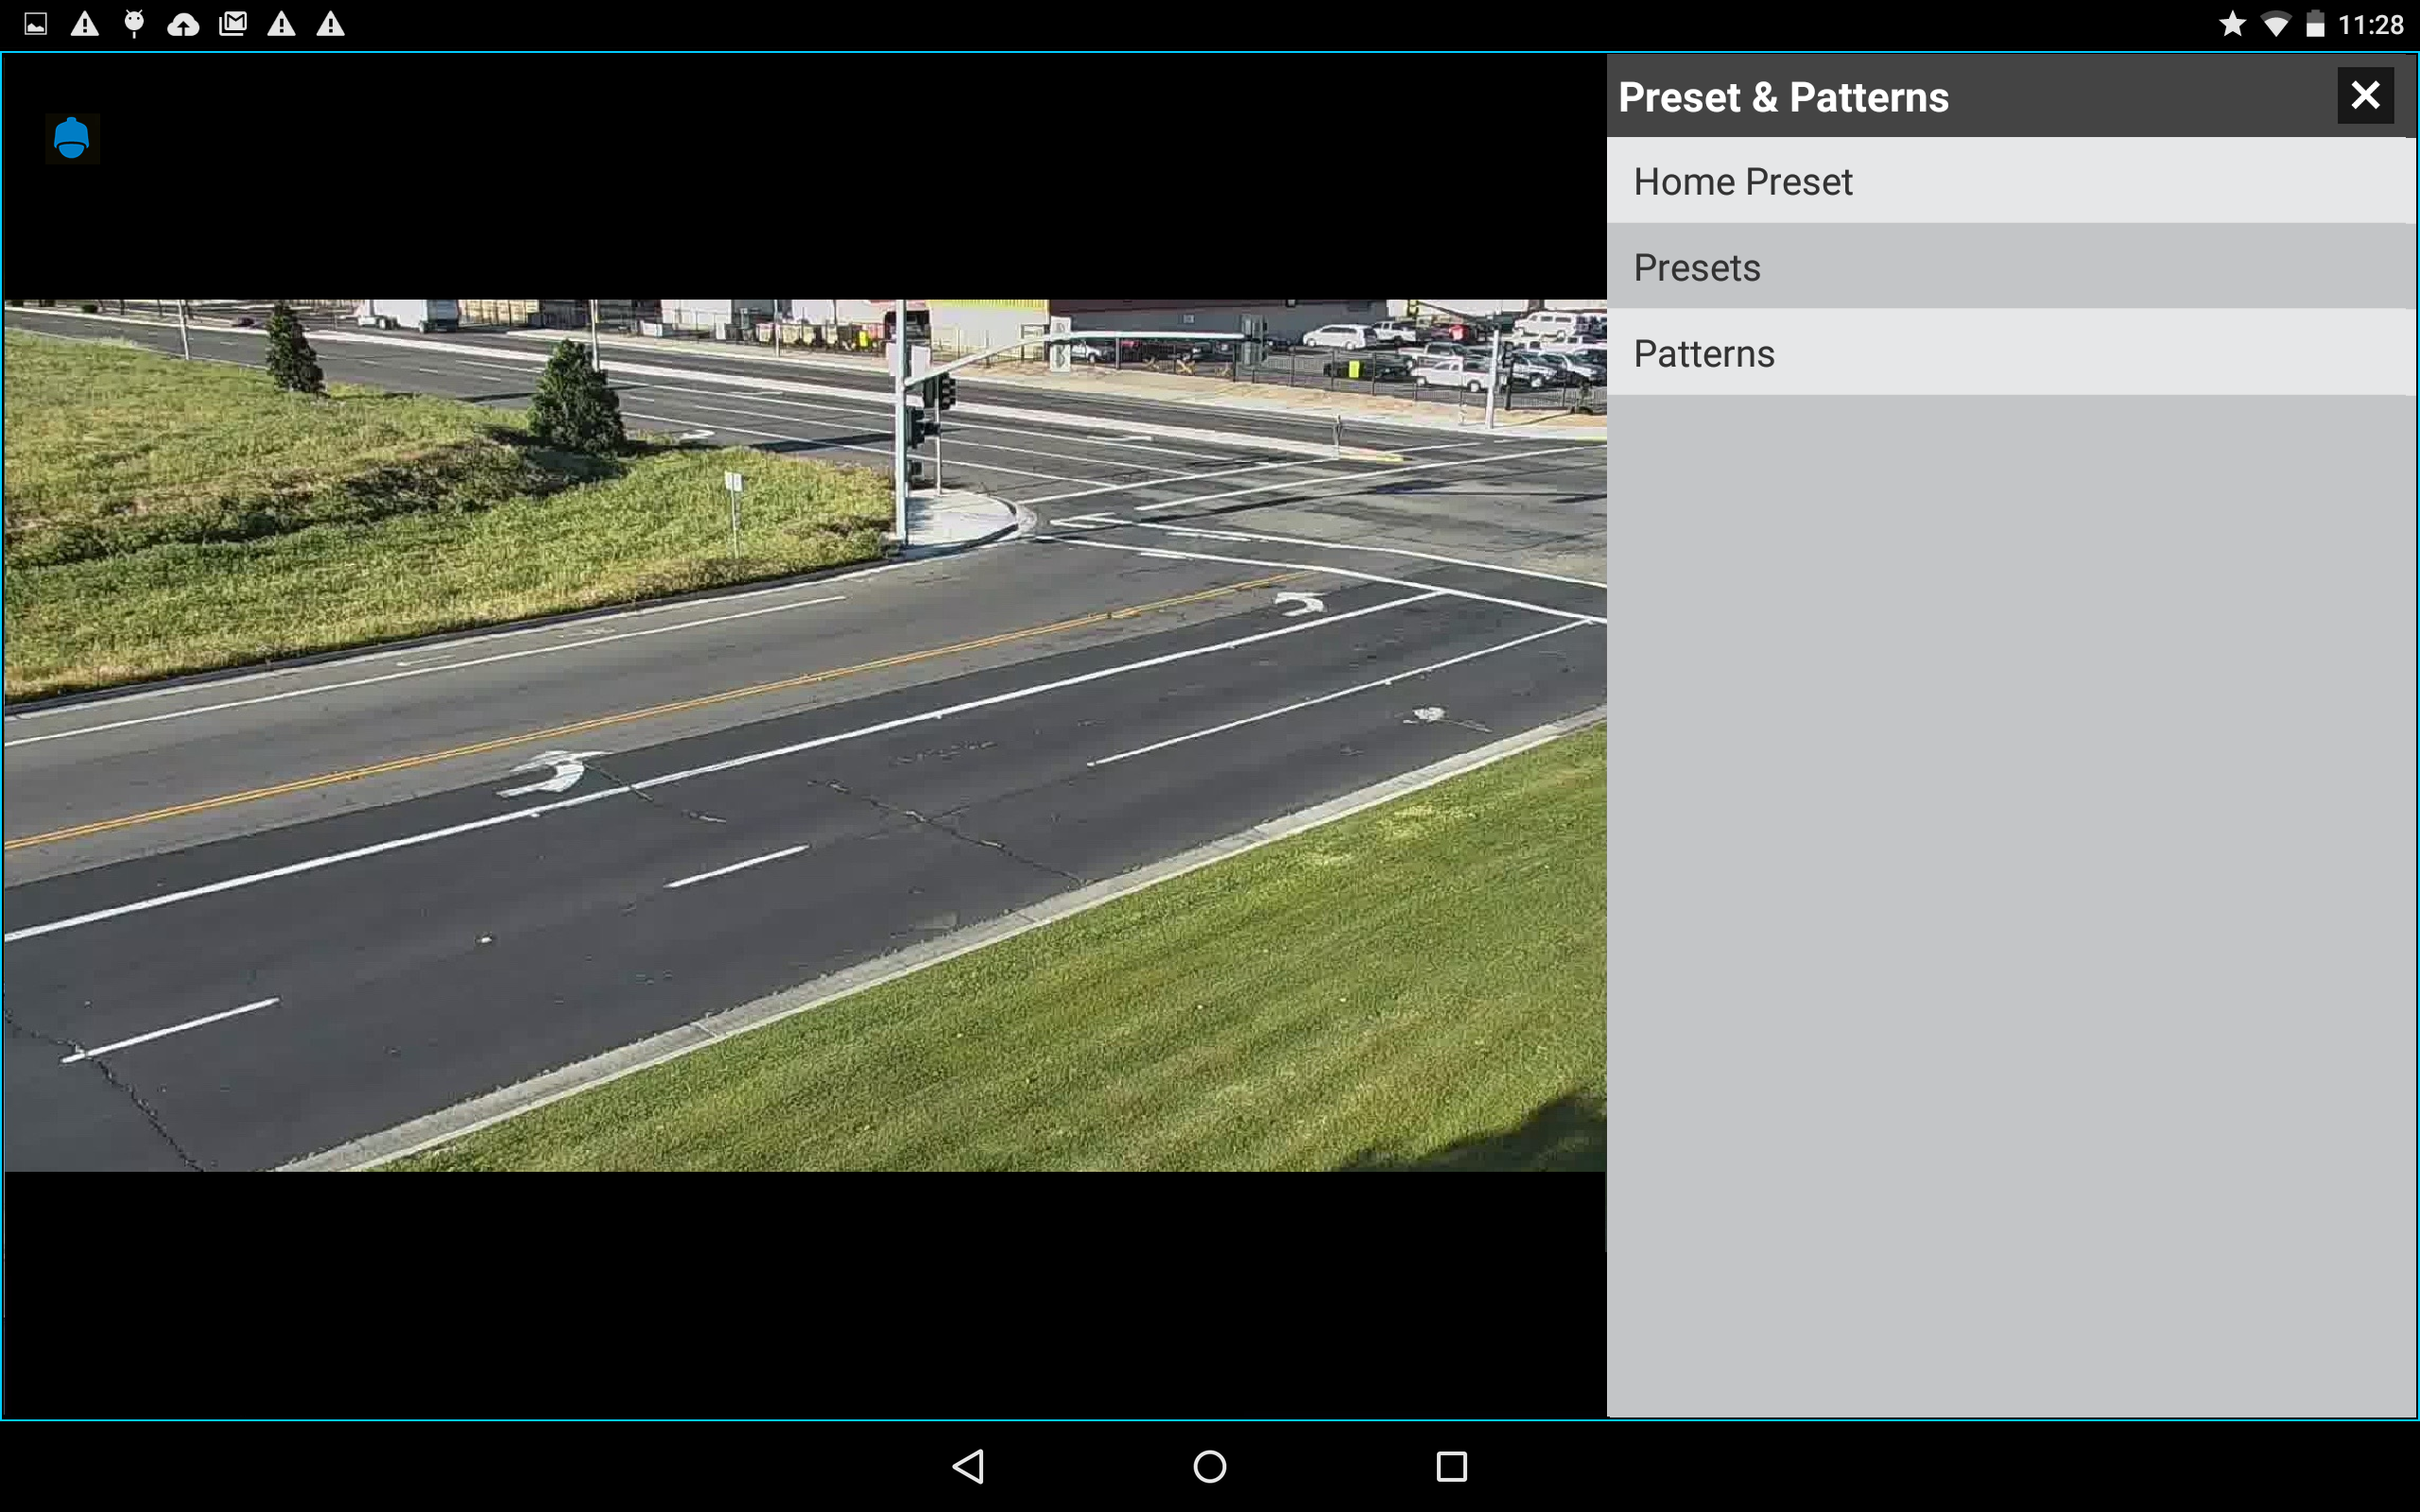The width and height of the screenshot is (2420, 1512).
Task: Close the Preset & Patterns panel
Action: 2364,96
